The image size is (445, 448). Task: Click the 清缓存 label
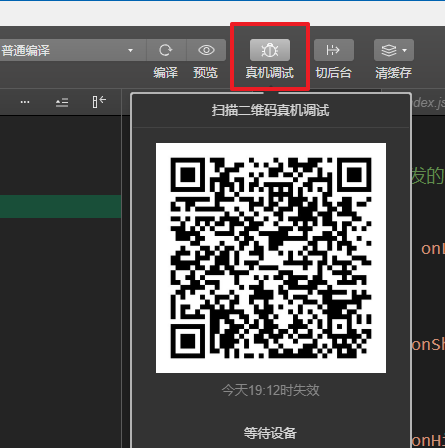[x=394, y=73]
